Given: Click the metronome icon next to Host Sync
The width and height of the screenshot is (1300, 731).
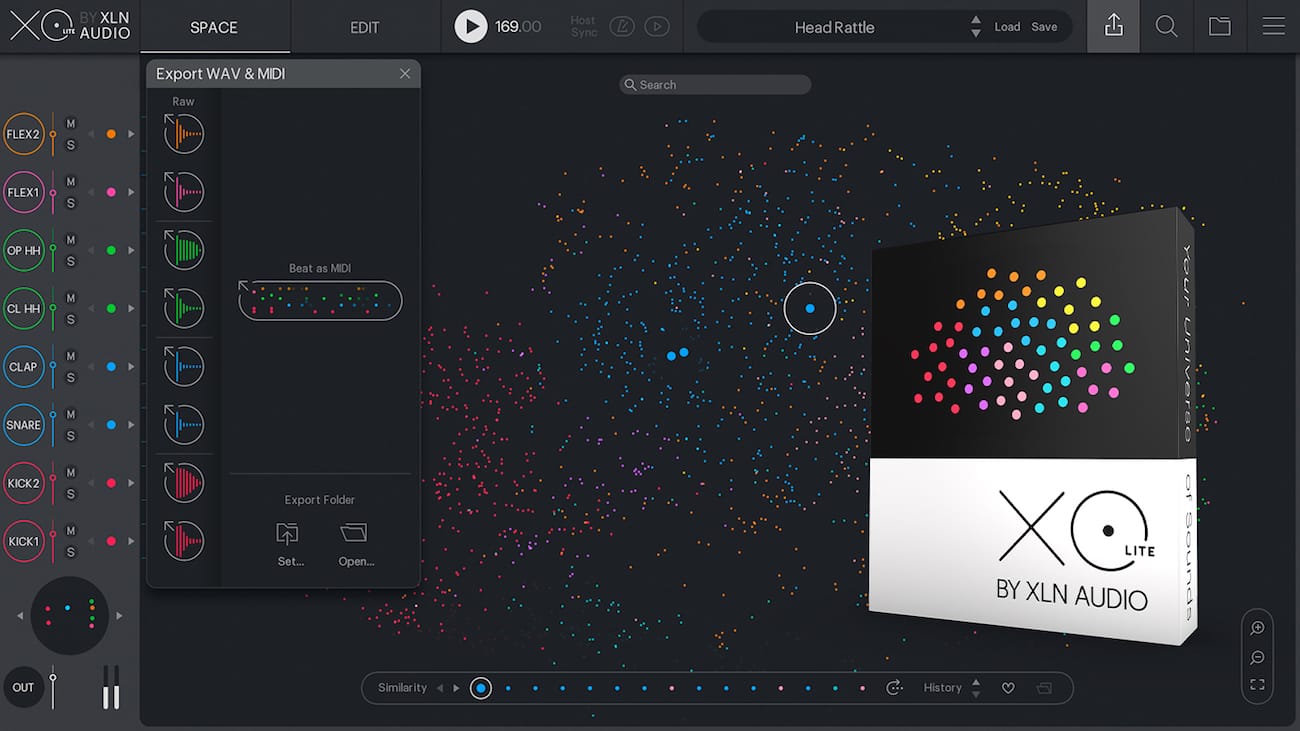Looking at the screenshot, I should click(x=622, y=27).
